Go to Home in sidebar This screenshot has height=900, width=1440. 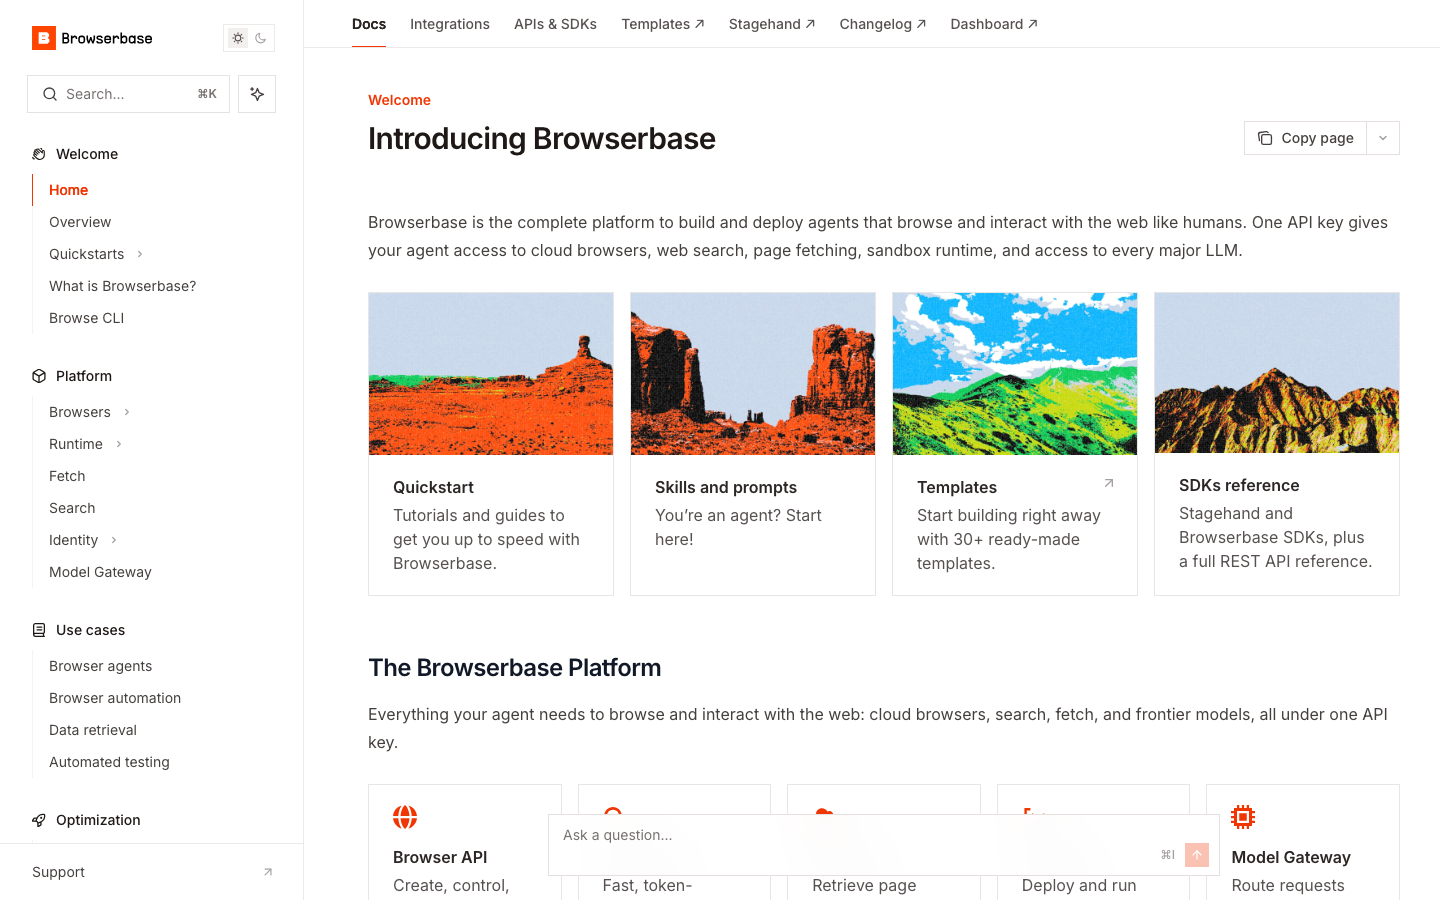pyautogui.click(x=69, y=190)
